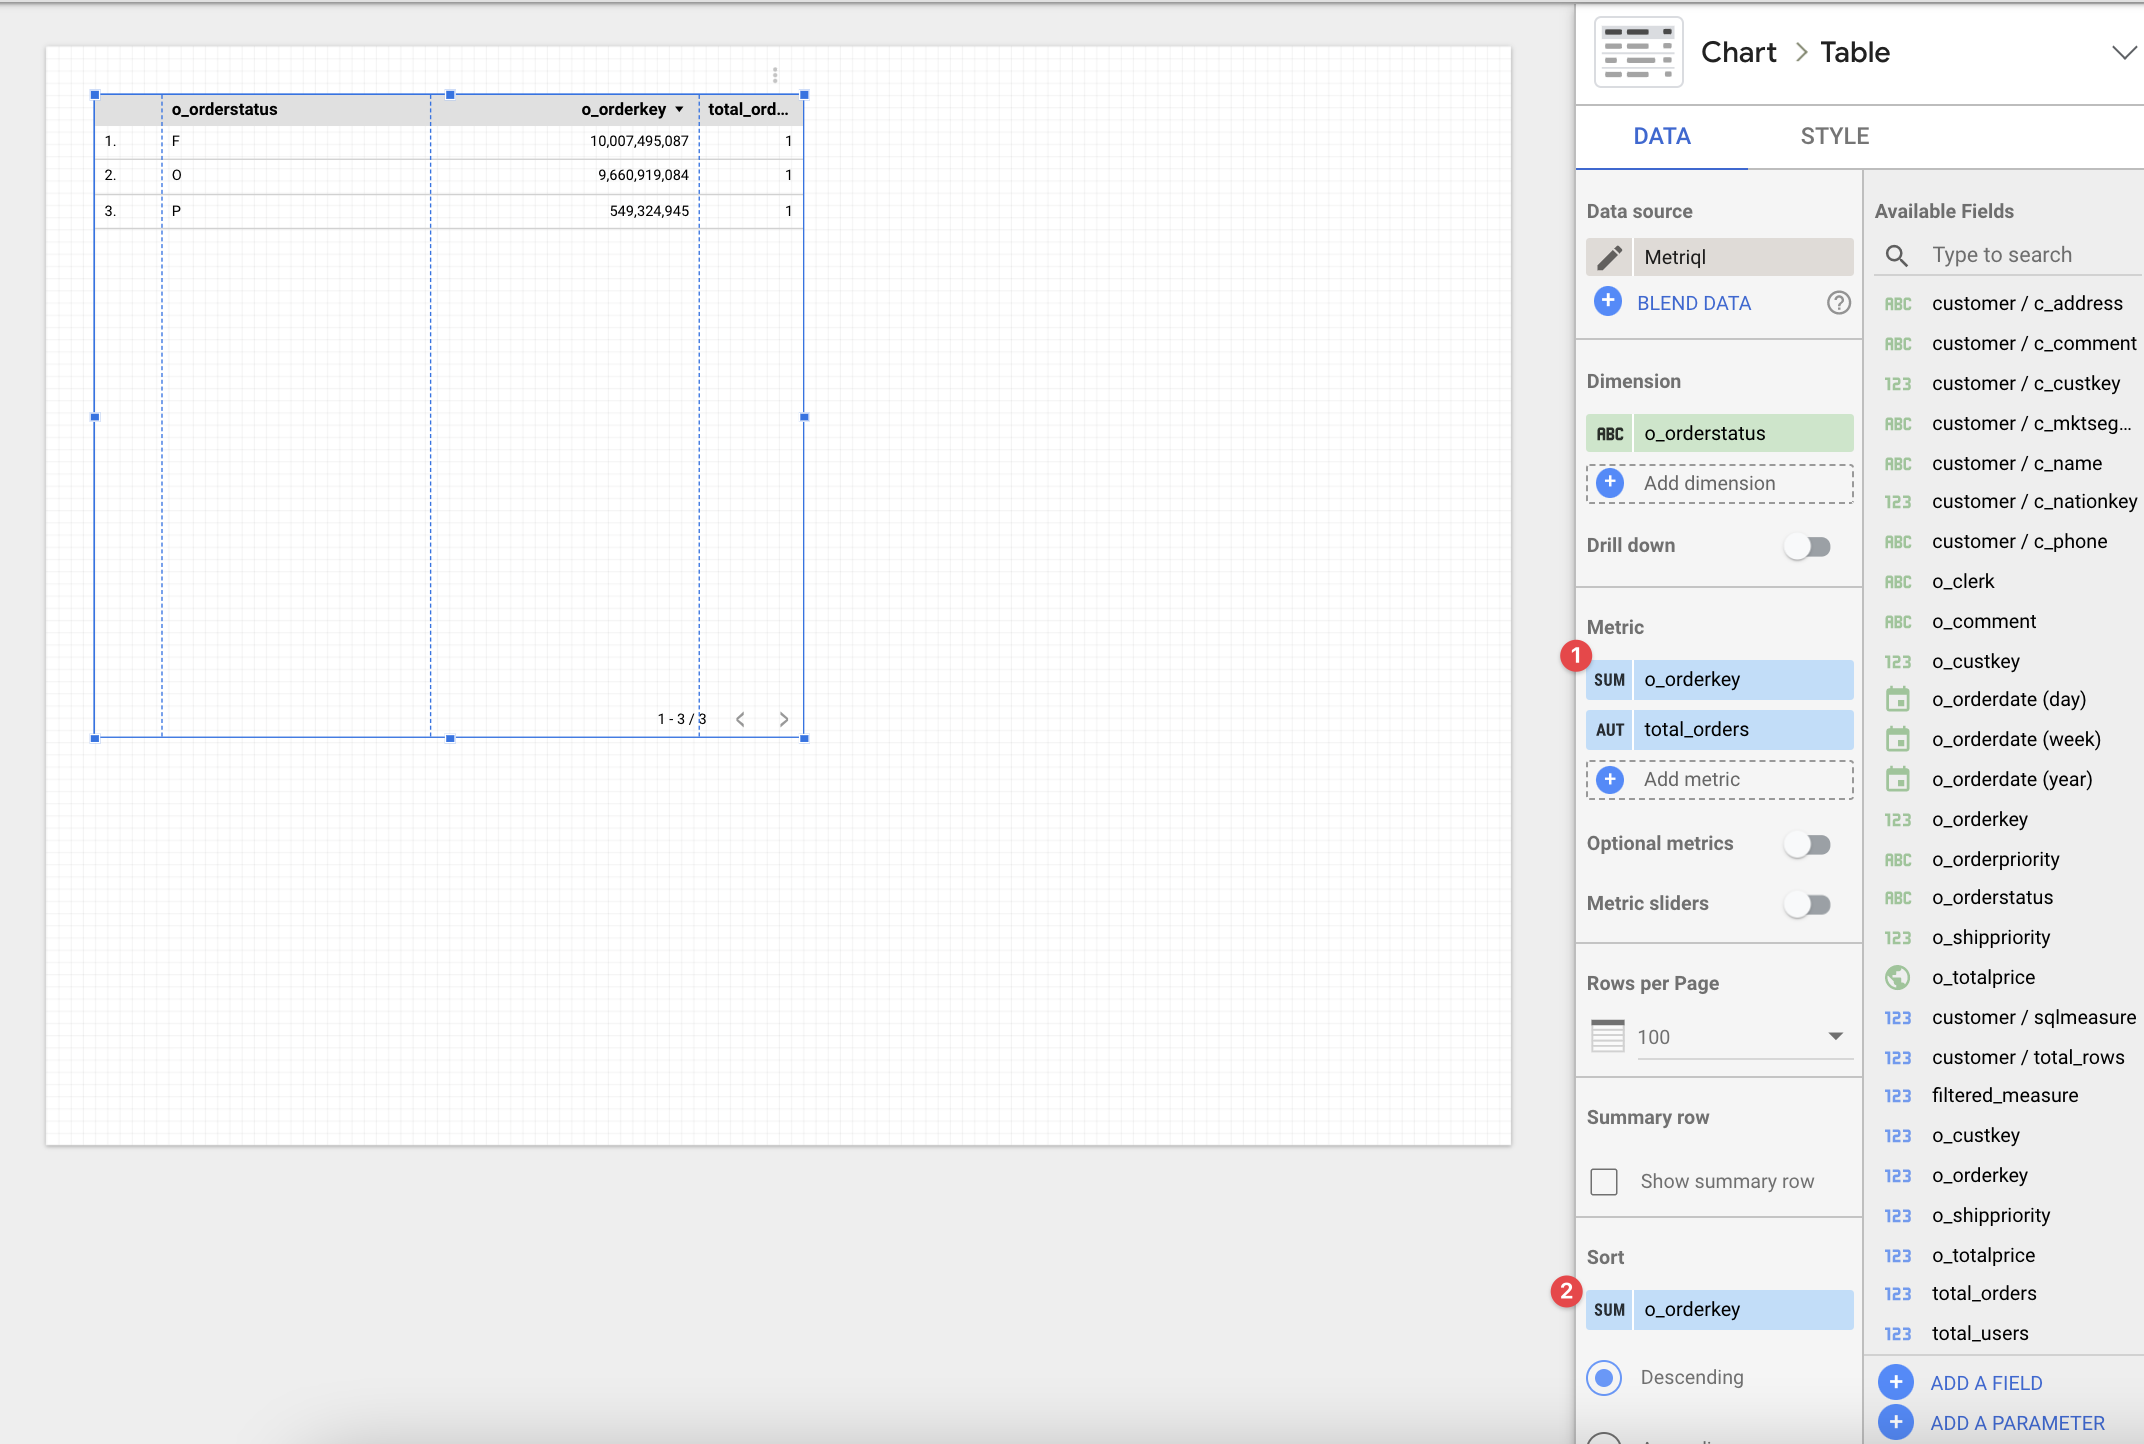This screenshot has width=2144, height=1444.
Task: Click o_orderkey column header sort arrow
Action: coord(679,109)
